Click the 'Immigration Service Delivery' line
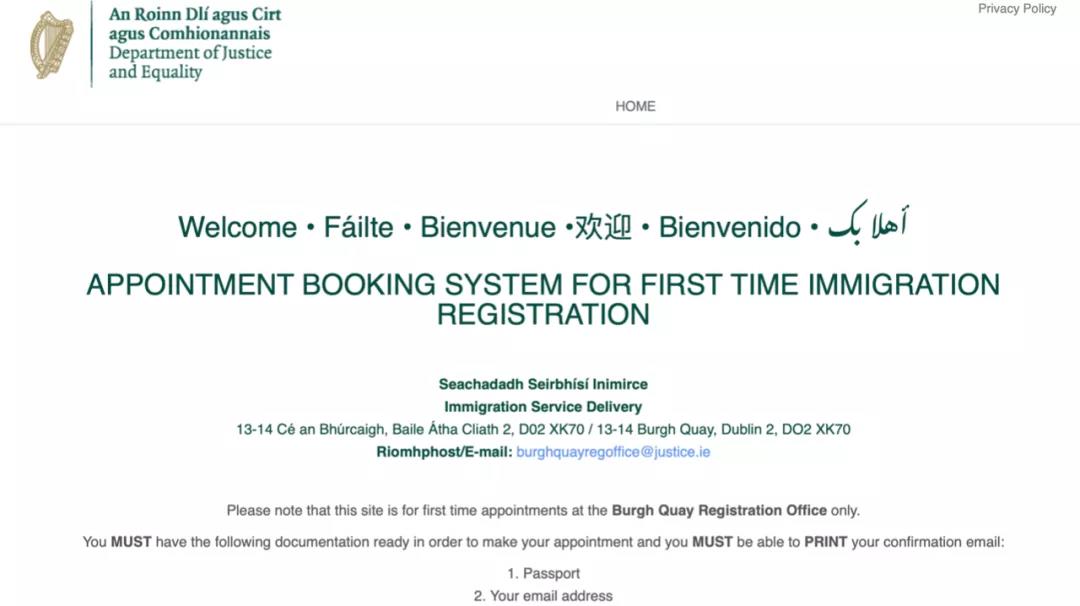The image size is (1080, 606). click(x=543, y=407)
